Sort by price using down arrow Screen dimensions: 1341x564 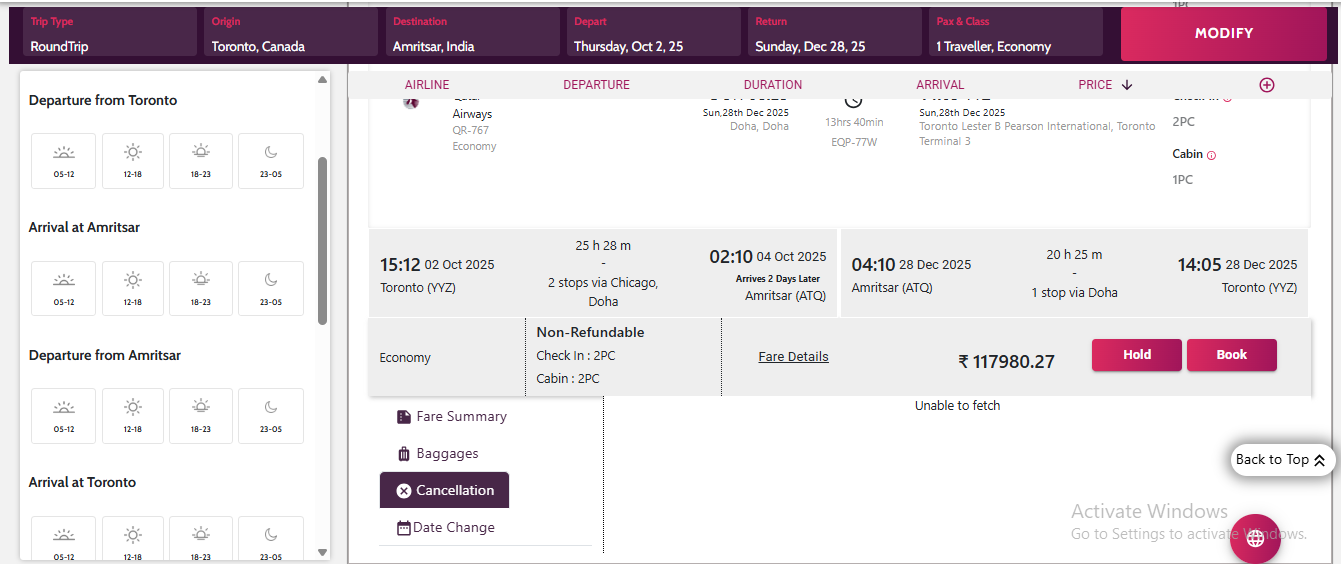click(1127, 85)
